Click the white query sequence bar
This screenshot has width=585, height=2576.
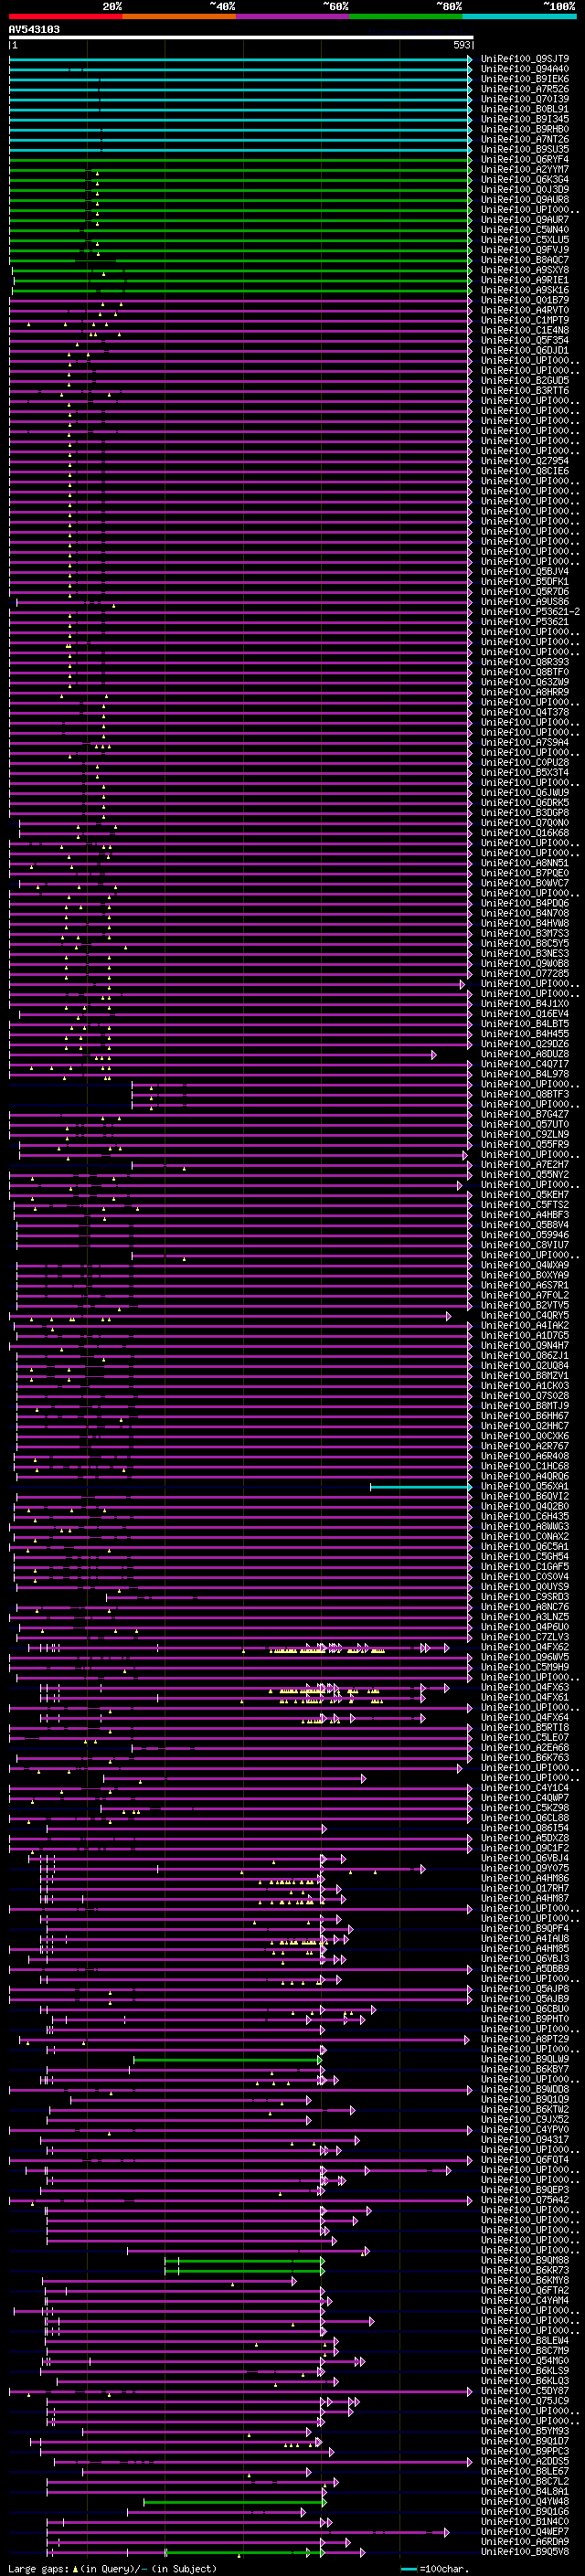click(241, 38)
